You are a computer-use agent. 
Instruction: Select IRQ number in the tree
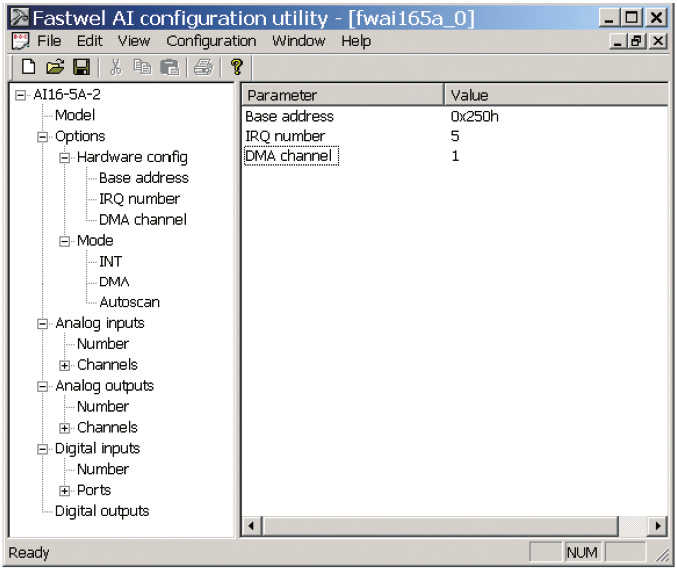(x=139, y=199)
